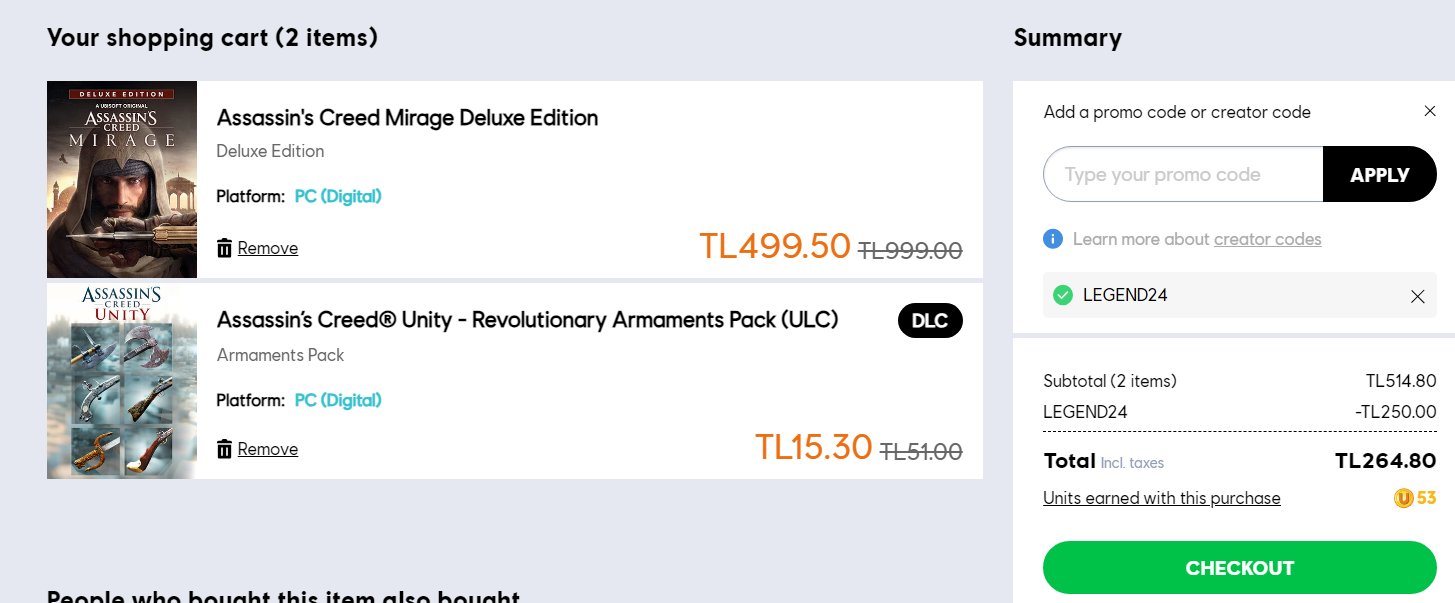This screenshot has height=603, width=1455.
Task: Apply the promo code
Action: (x=1379, y=175)
